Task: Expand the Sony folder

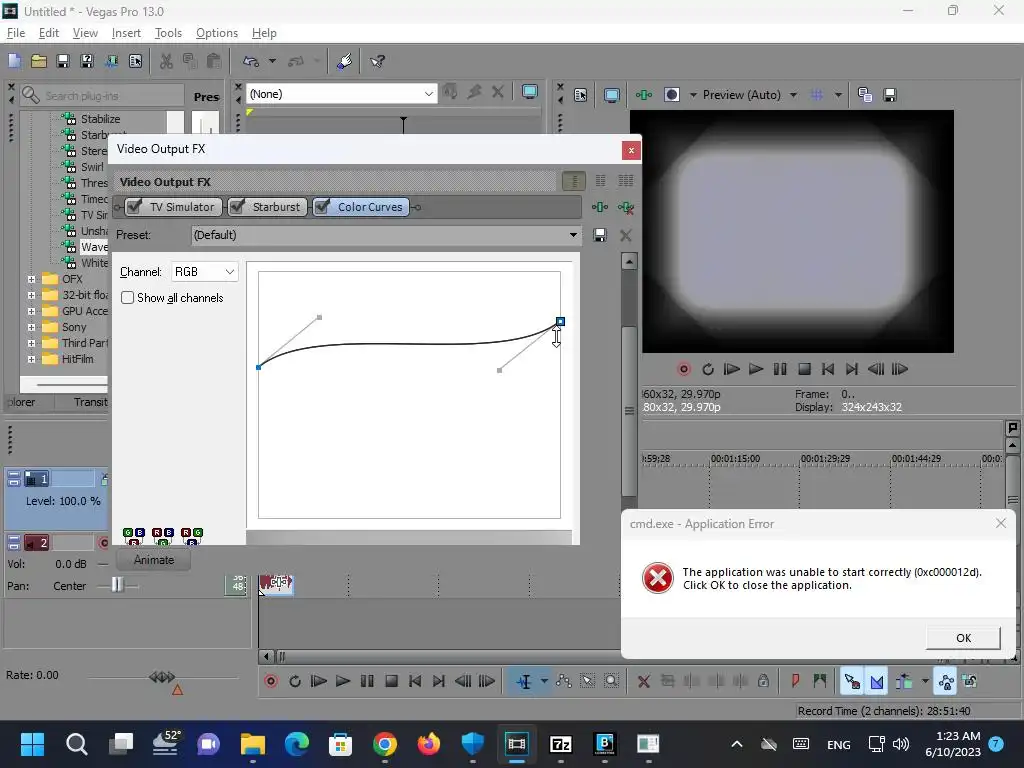Action: click(x=31, y=327)
